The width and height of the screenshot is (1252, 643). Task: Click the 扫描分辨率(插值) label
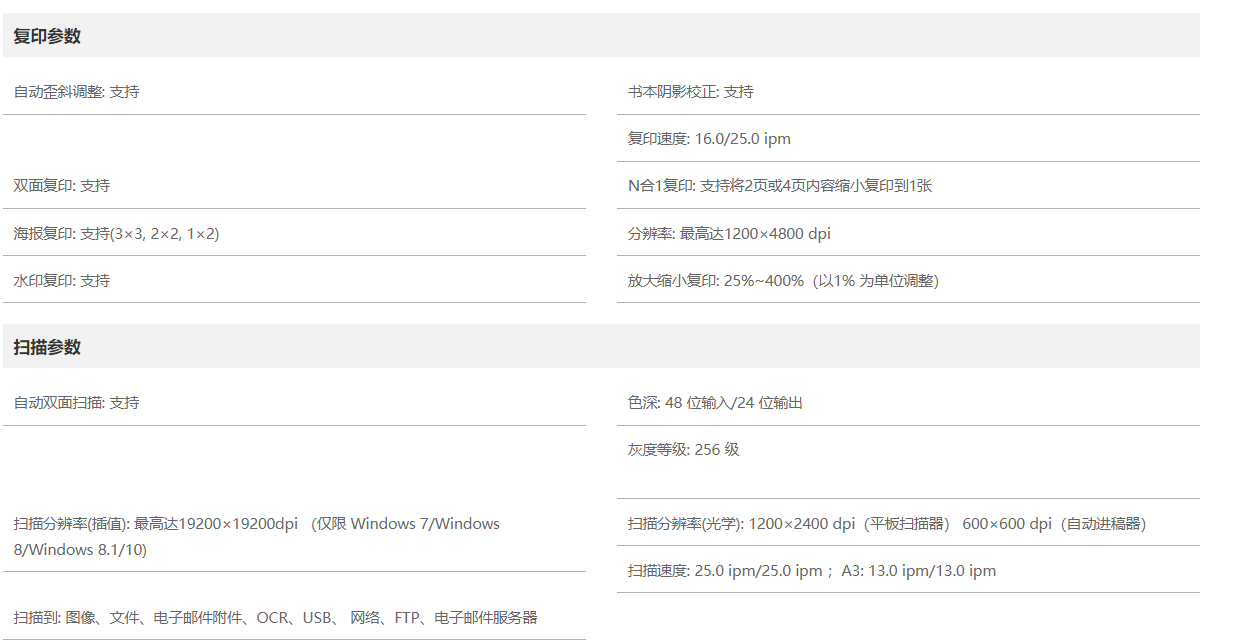70,524
